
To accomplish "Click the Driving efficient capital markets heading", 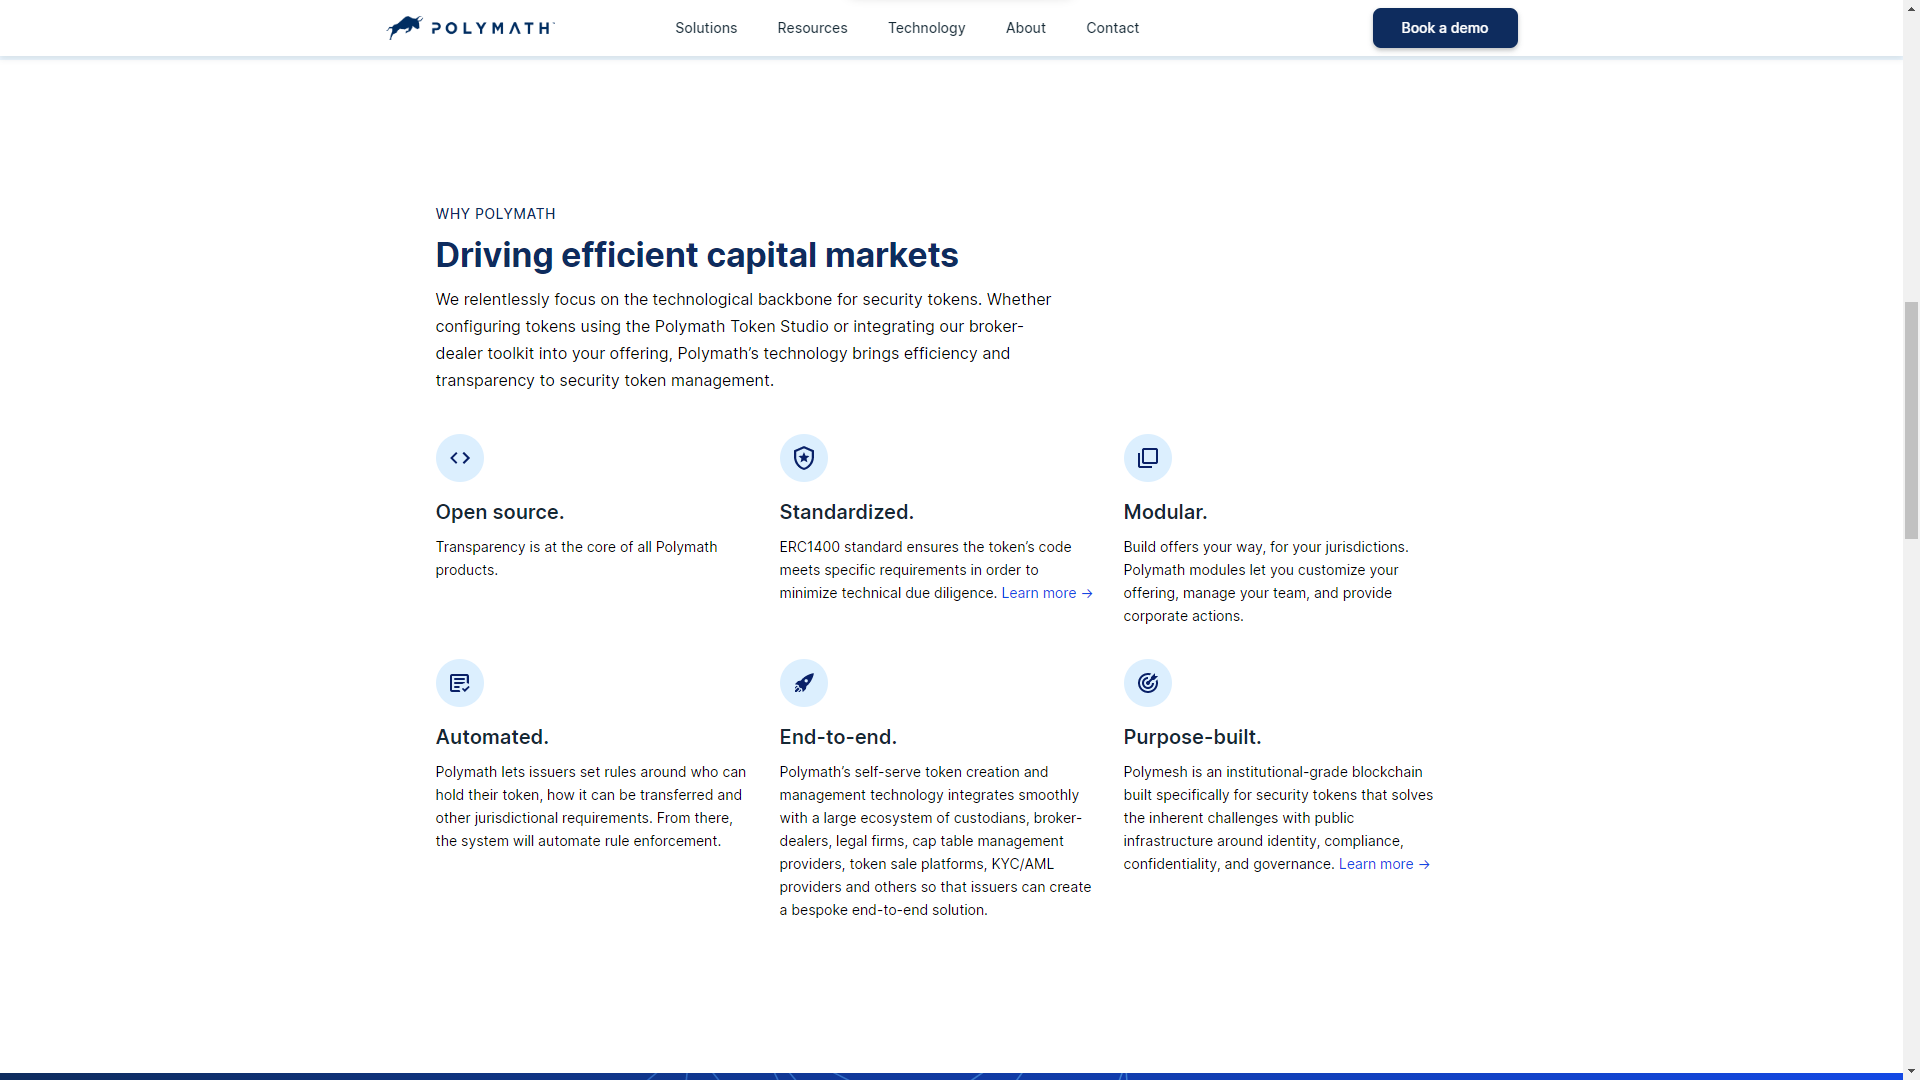I will (697, 255).
